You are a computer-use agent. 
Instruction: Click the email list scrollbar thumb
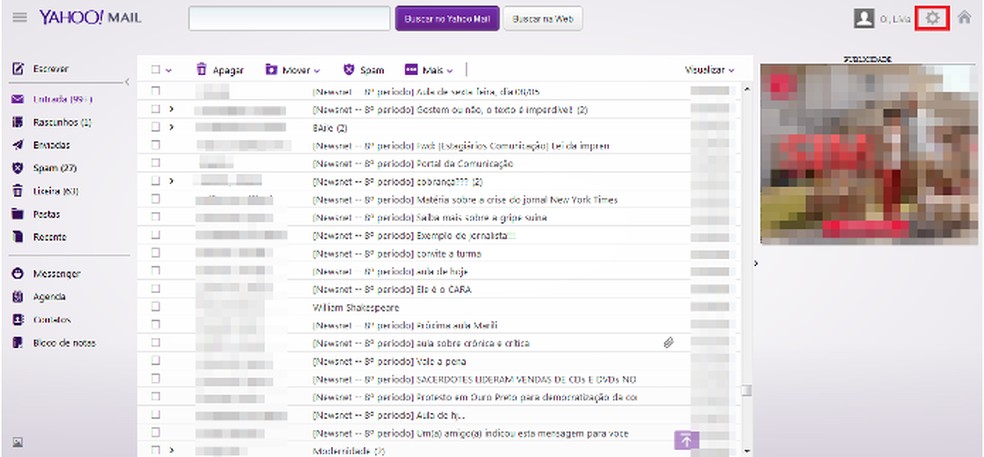pos(746,390)
